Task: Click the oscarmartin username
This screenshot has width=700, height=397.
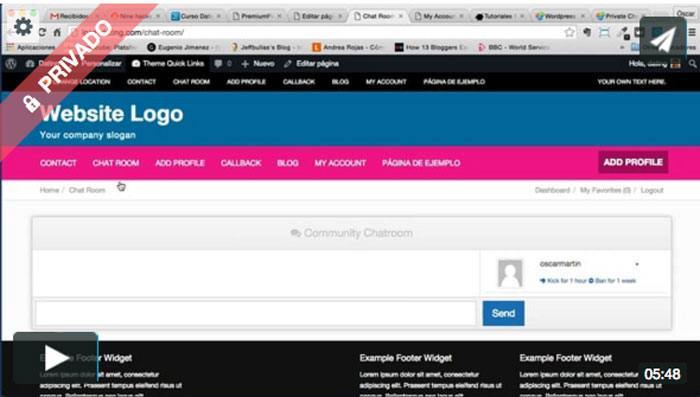Action: point(560,264)
